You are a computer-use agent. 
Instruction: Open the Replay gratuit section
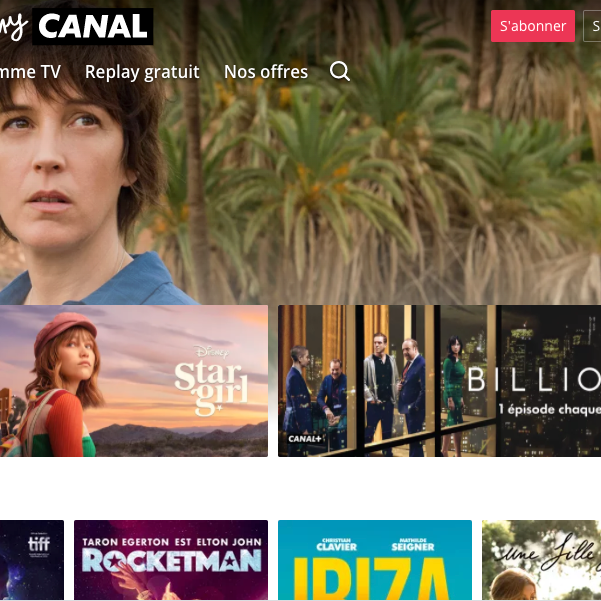[x=142, y=72]
